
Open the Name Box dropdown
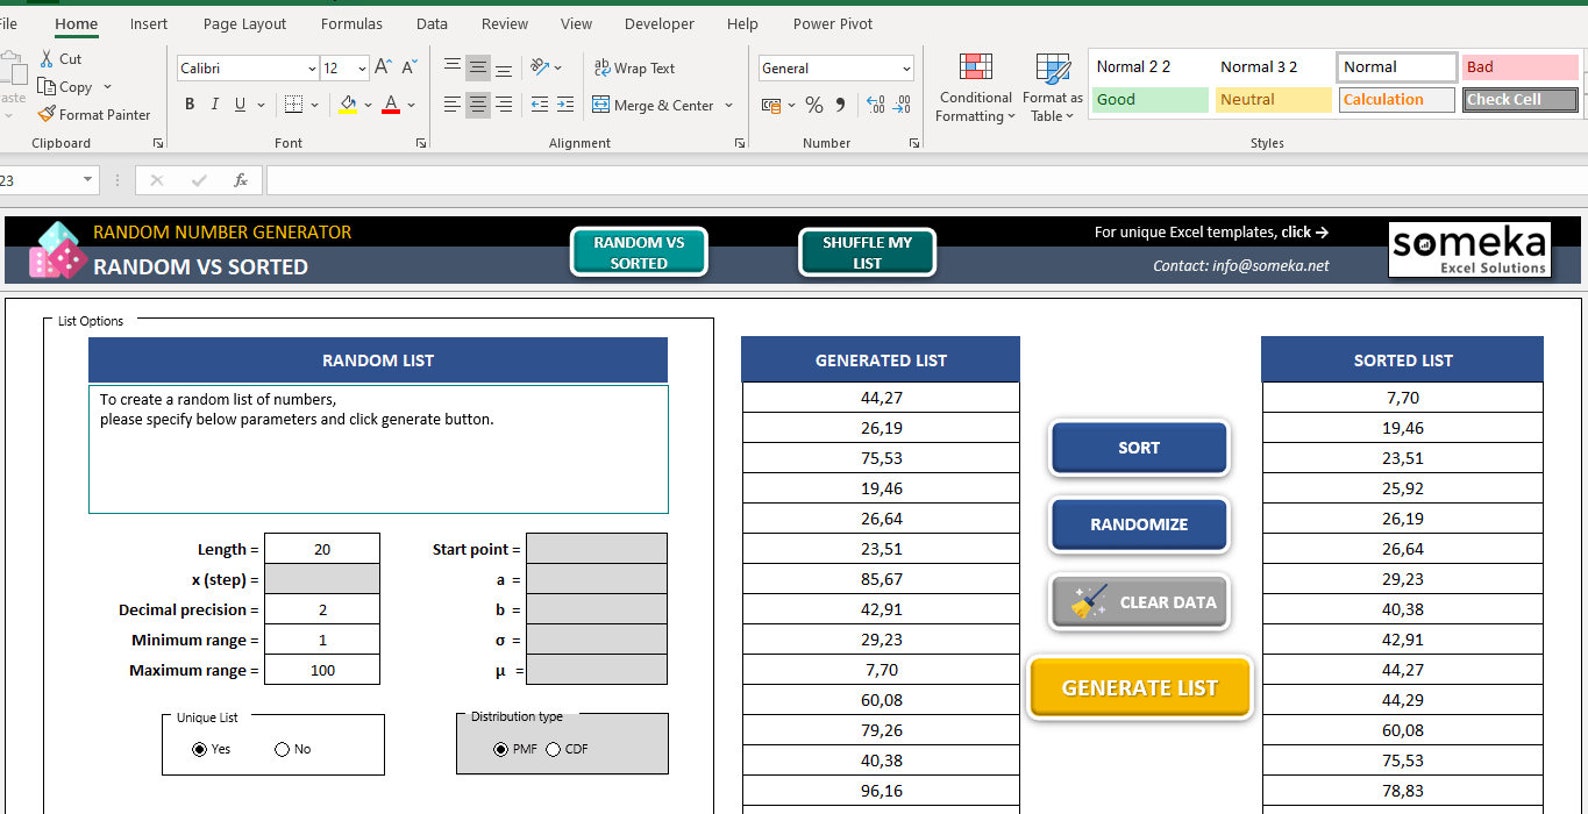click(x=88, y=180)
